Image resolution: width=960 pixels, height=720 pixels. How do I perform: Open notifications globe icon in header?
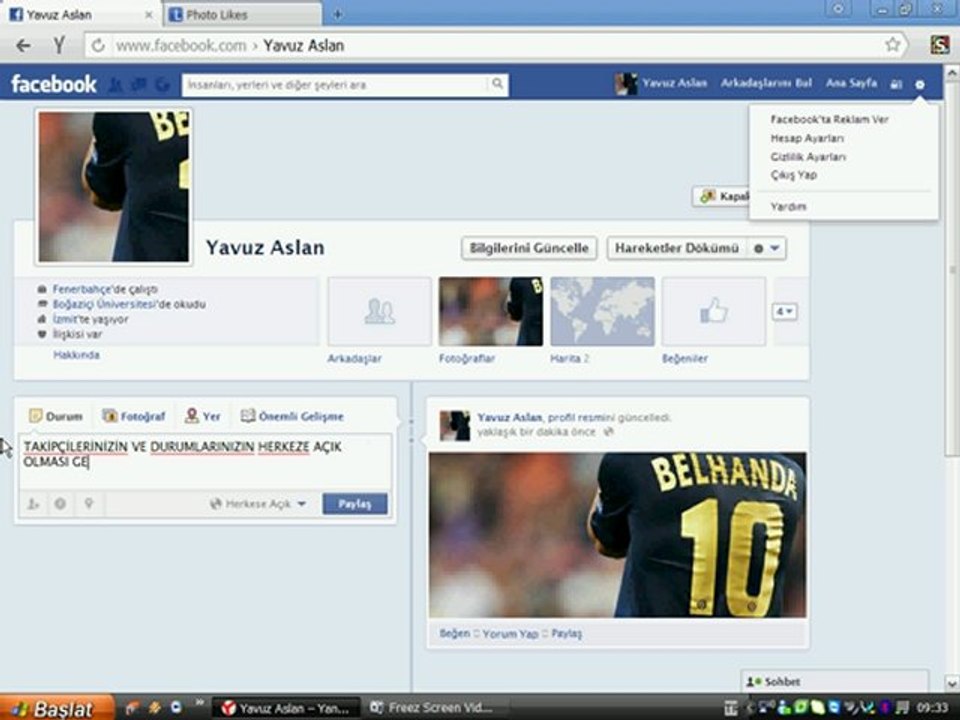click(x=162, y=84)
